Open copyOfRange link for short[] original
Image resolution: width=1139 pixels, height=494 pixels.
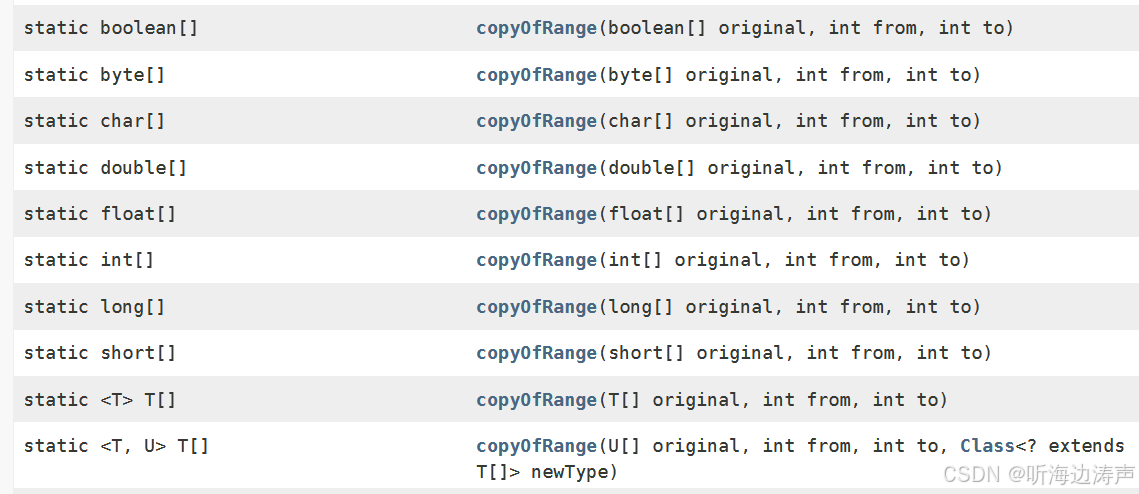[537, 353]
